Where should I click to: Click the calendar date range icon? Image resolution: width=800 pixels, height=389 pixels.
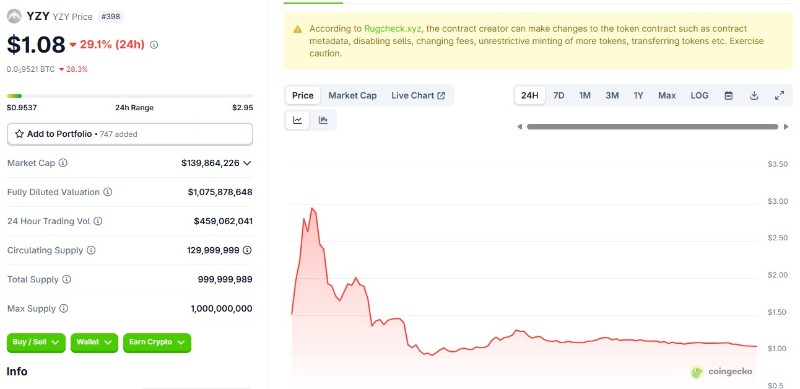[729, 95]
